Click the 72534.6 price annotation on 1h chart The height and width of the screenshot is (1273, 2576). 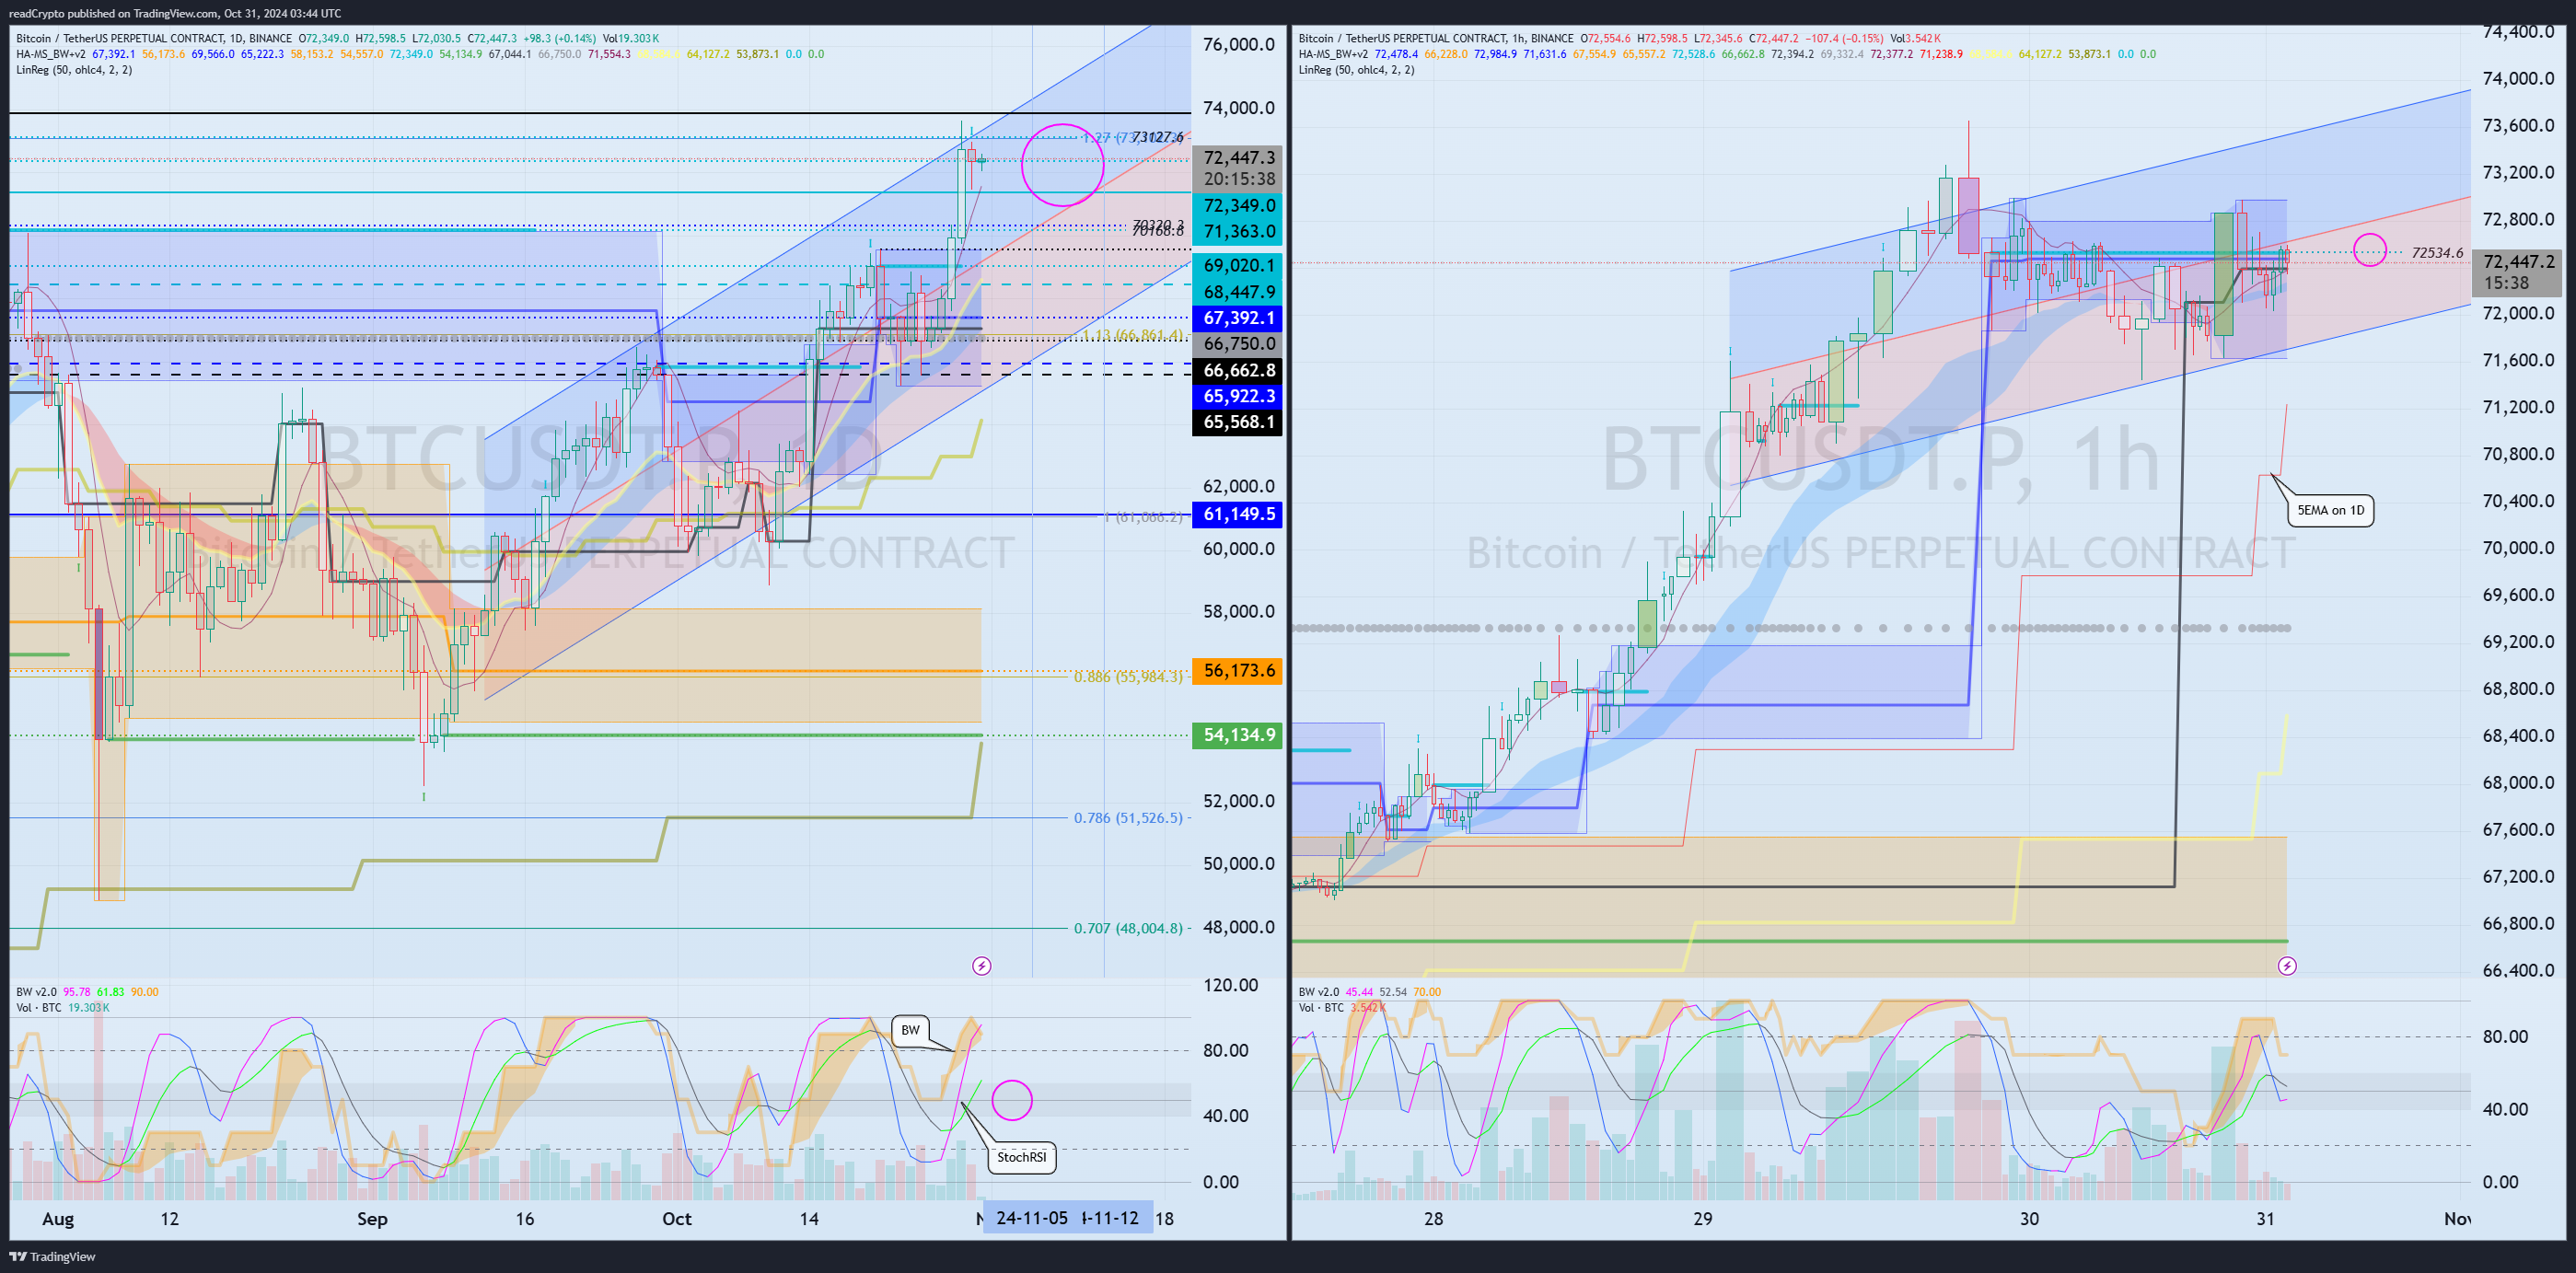pyautogui.click(x=2437, y=253)
